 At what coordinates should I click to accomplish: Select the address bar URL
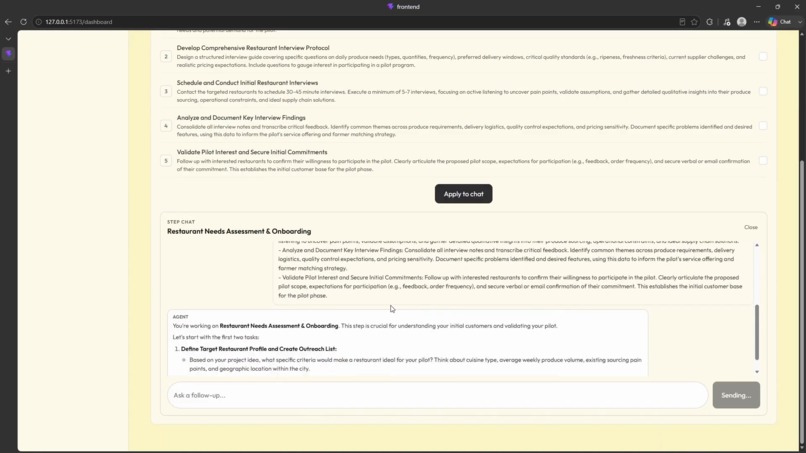[x=79, y=22]
